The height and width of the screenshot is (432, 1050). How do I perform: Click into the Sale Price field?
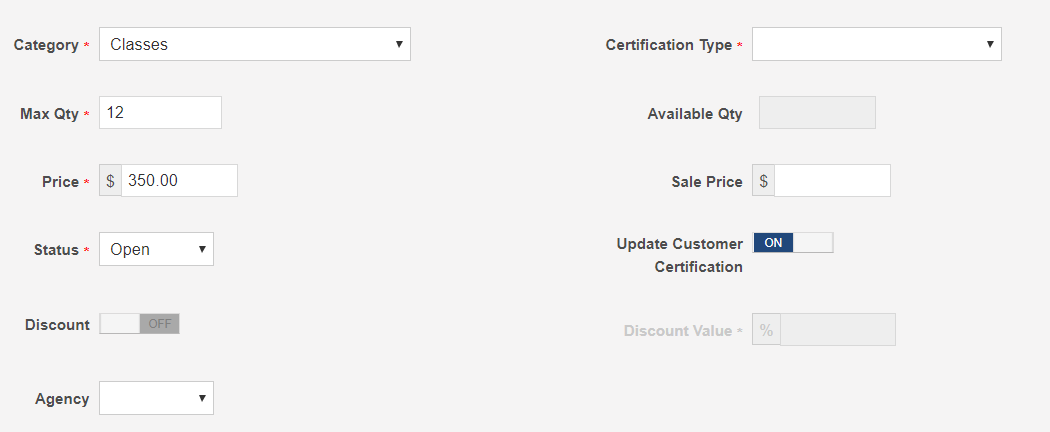click(x=832, y=181)
